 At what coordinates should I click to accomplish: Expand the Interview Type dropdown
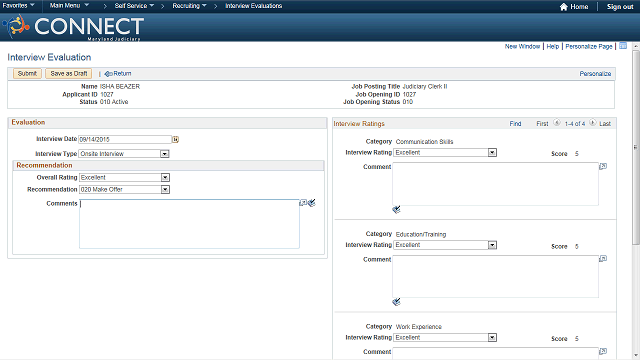[164, 154]
